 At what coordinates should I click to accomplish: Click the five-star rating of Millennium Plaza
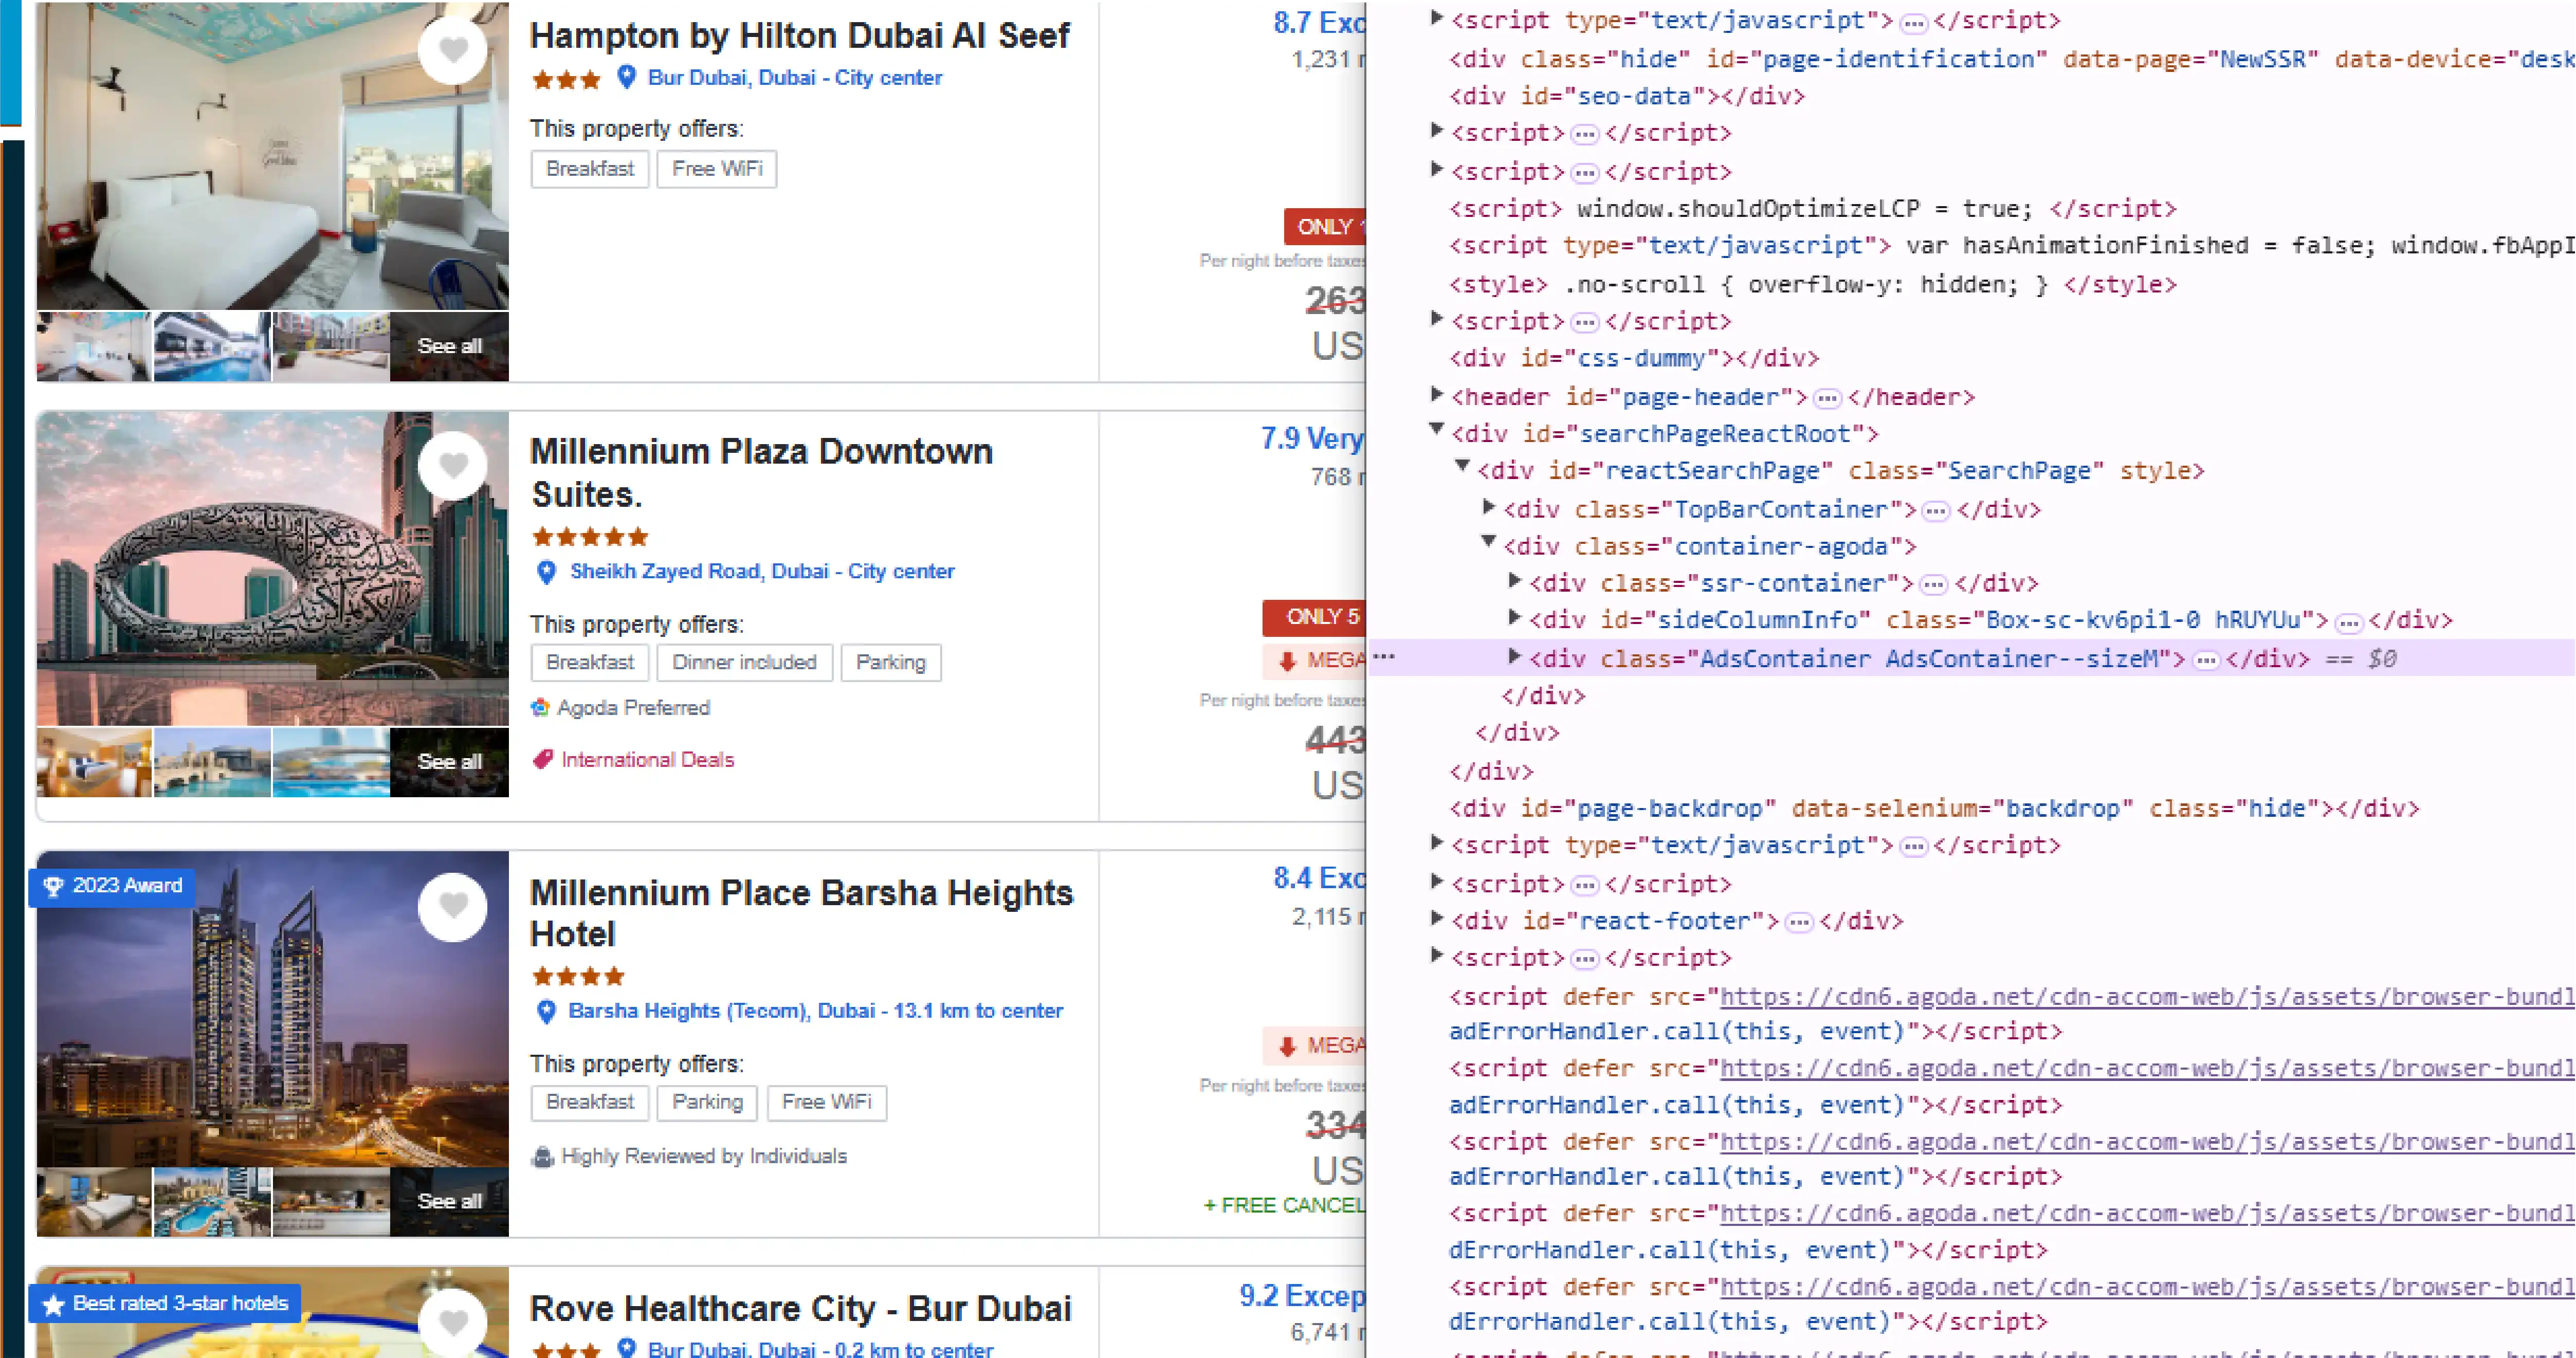(589, 537)
